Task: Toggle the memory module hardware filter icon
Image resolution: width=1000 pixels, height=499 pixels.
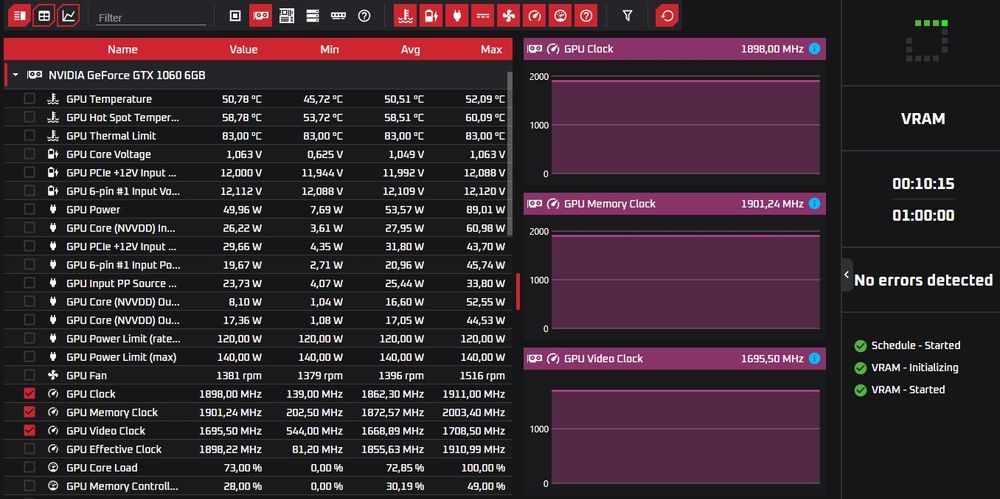Action: pyautogui.click(x=338, y=15)
